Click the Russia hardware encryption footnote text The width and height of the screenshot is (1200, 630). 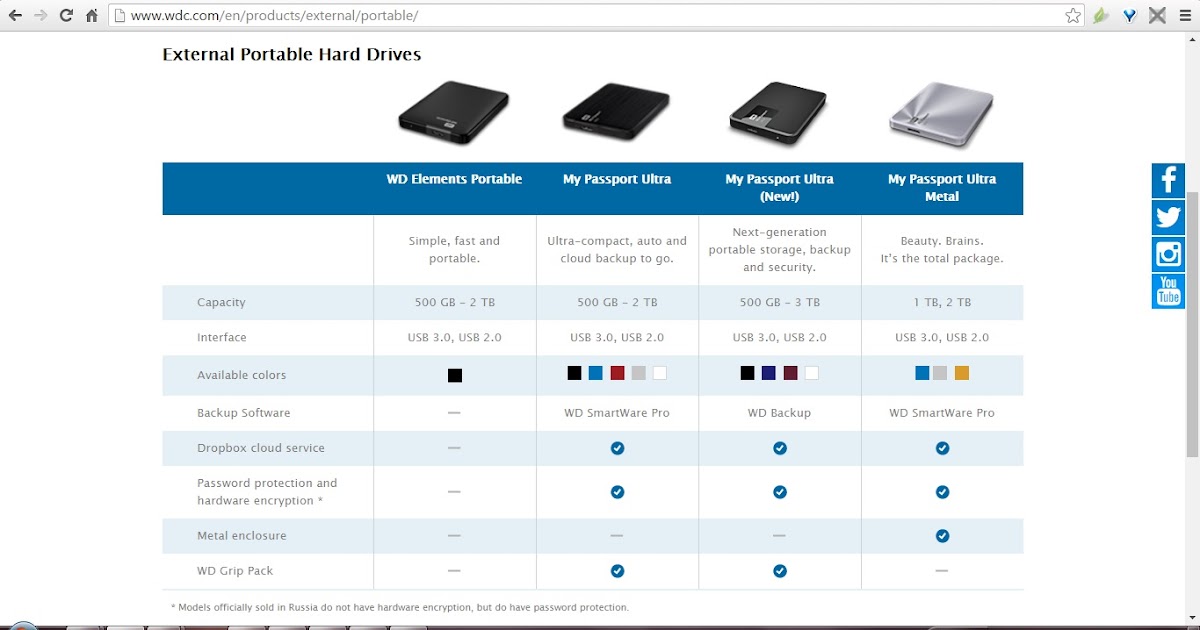click(x=400, y=607)
